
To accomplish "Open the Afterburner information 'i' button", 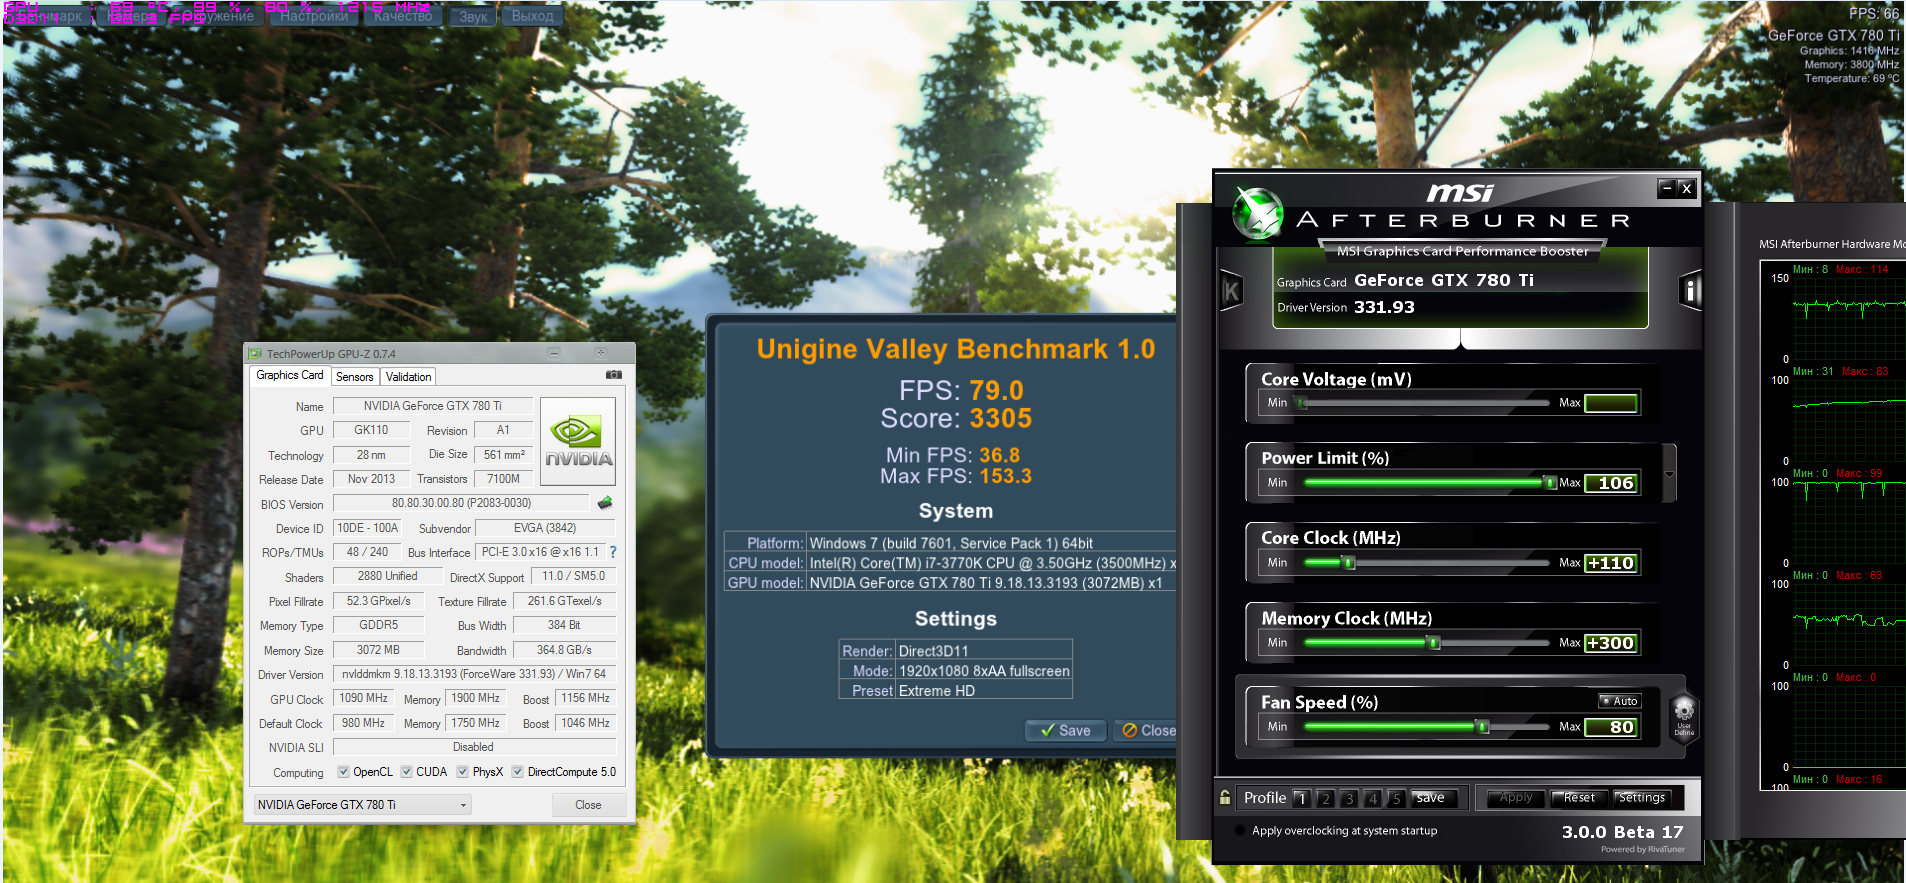I will (1690, 291).
